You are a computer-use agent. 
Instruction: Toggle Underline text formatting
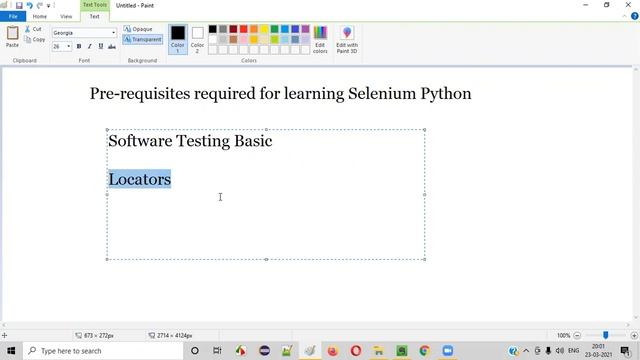pos(101,47)
